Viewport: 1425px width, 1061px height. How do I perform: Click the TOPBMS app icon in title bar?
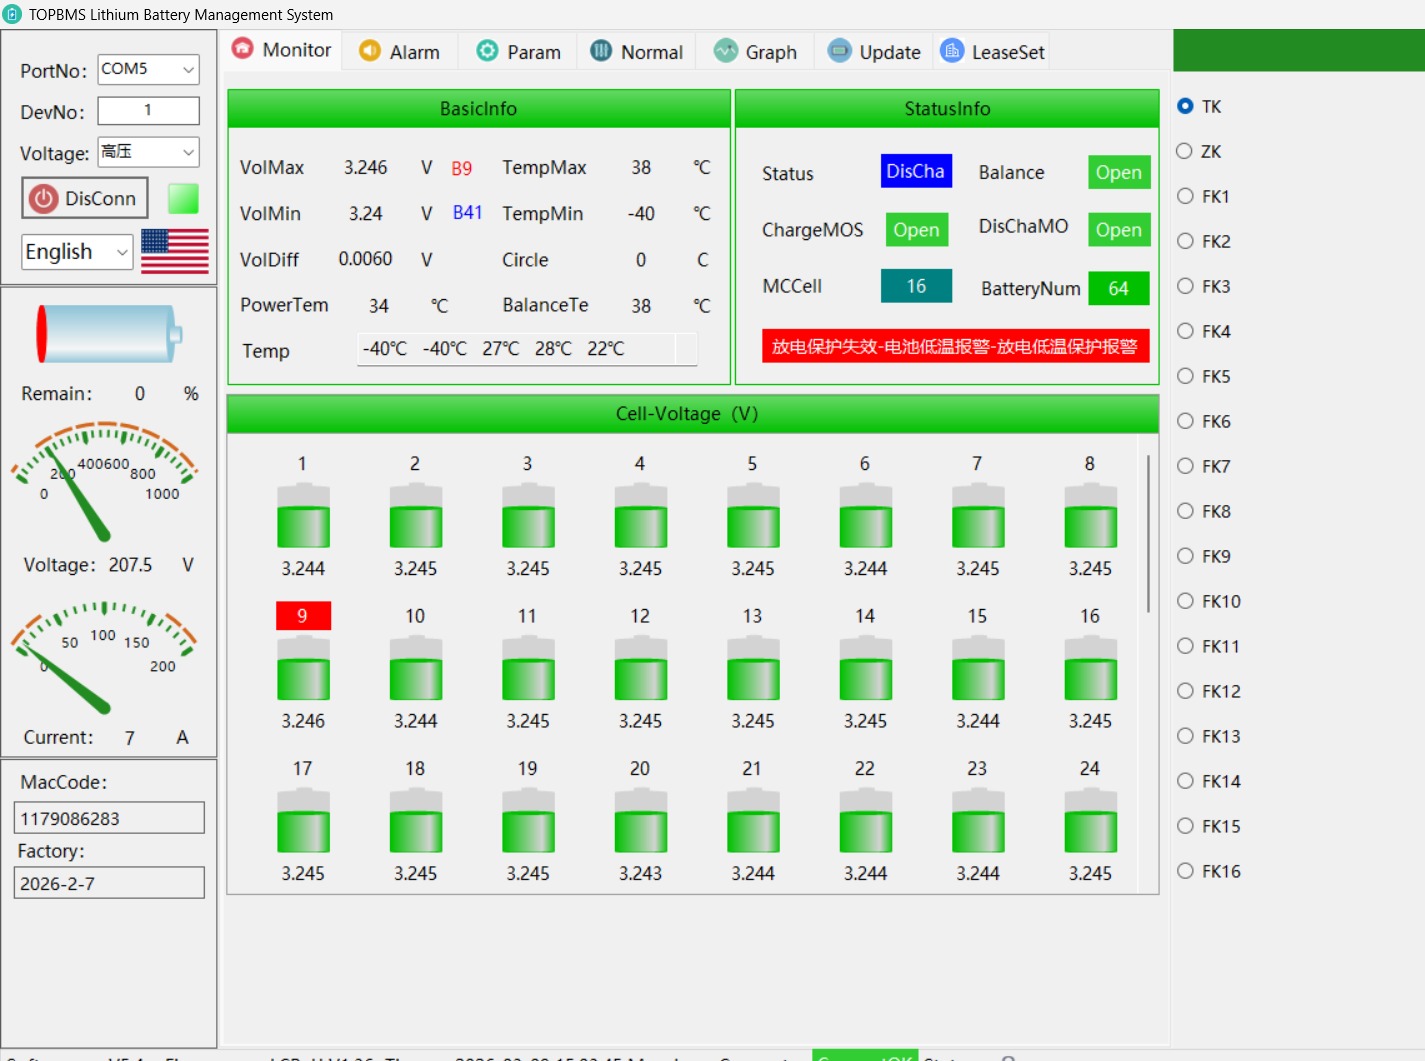click(x=13, y=14)
